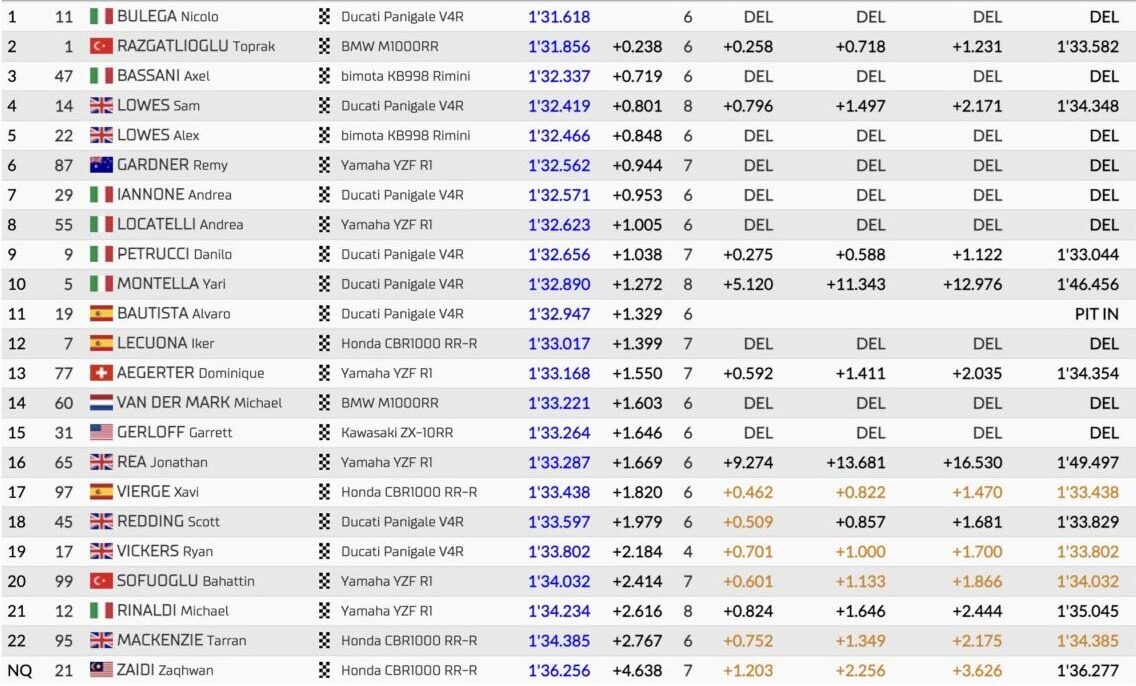Click Kawasaki ZX-10RR bike name
The image size is (1136, 686).
(x=397, y=432)
